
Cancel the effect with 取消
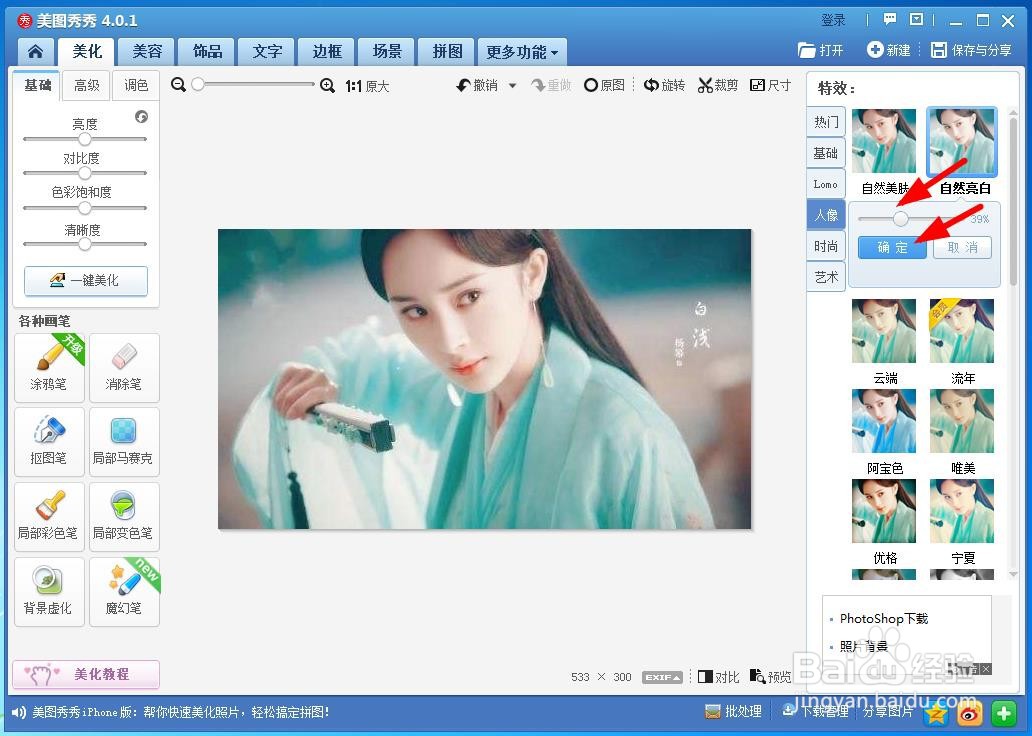pos(962,248)
